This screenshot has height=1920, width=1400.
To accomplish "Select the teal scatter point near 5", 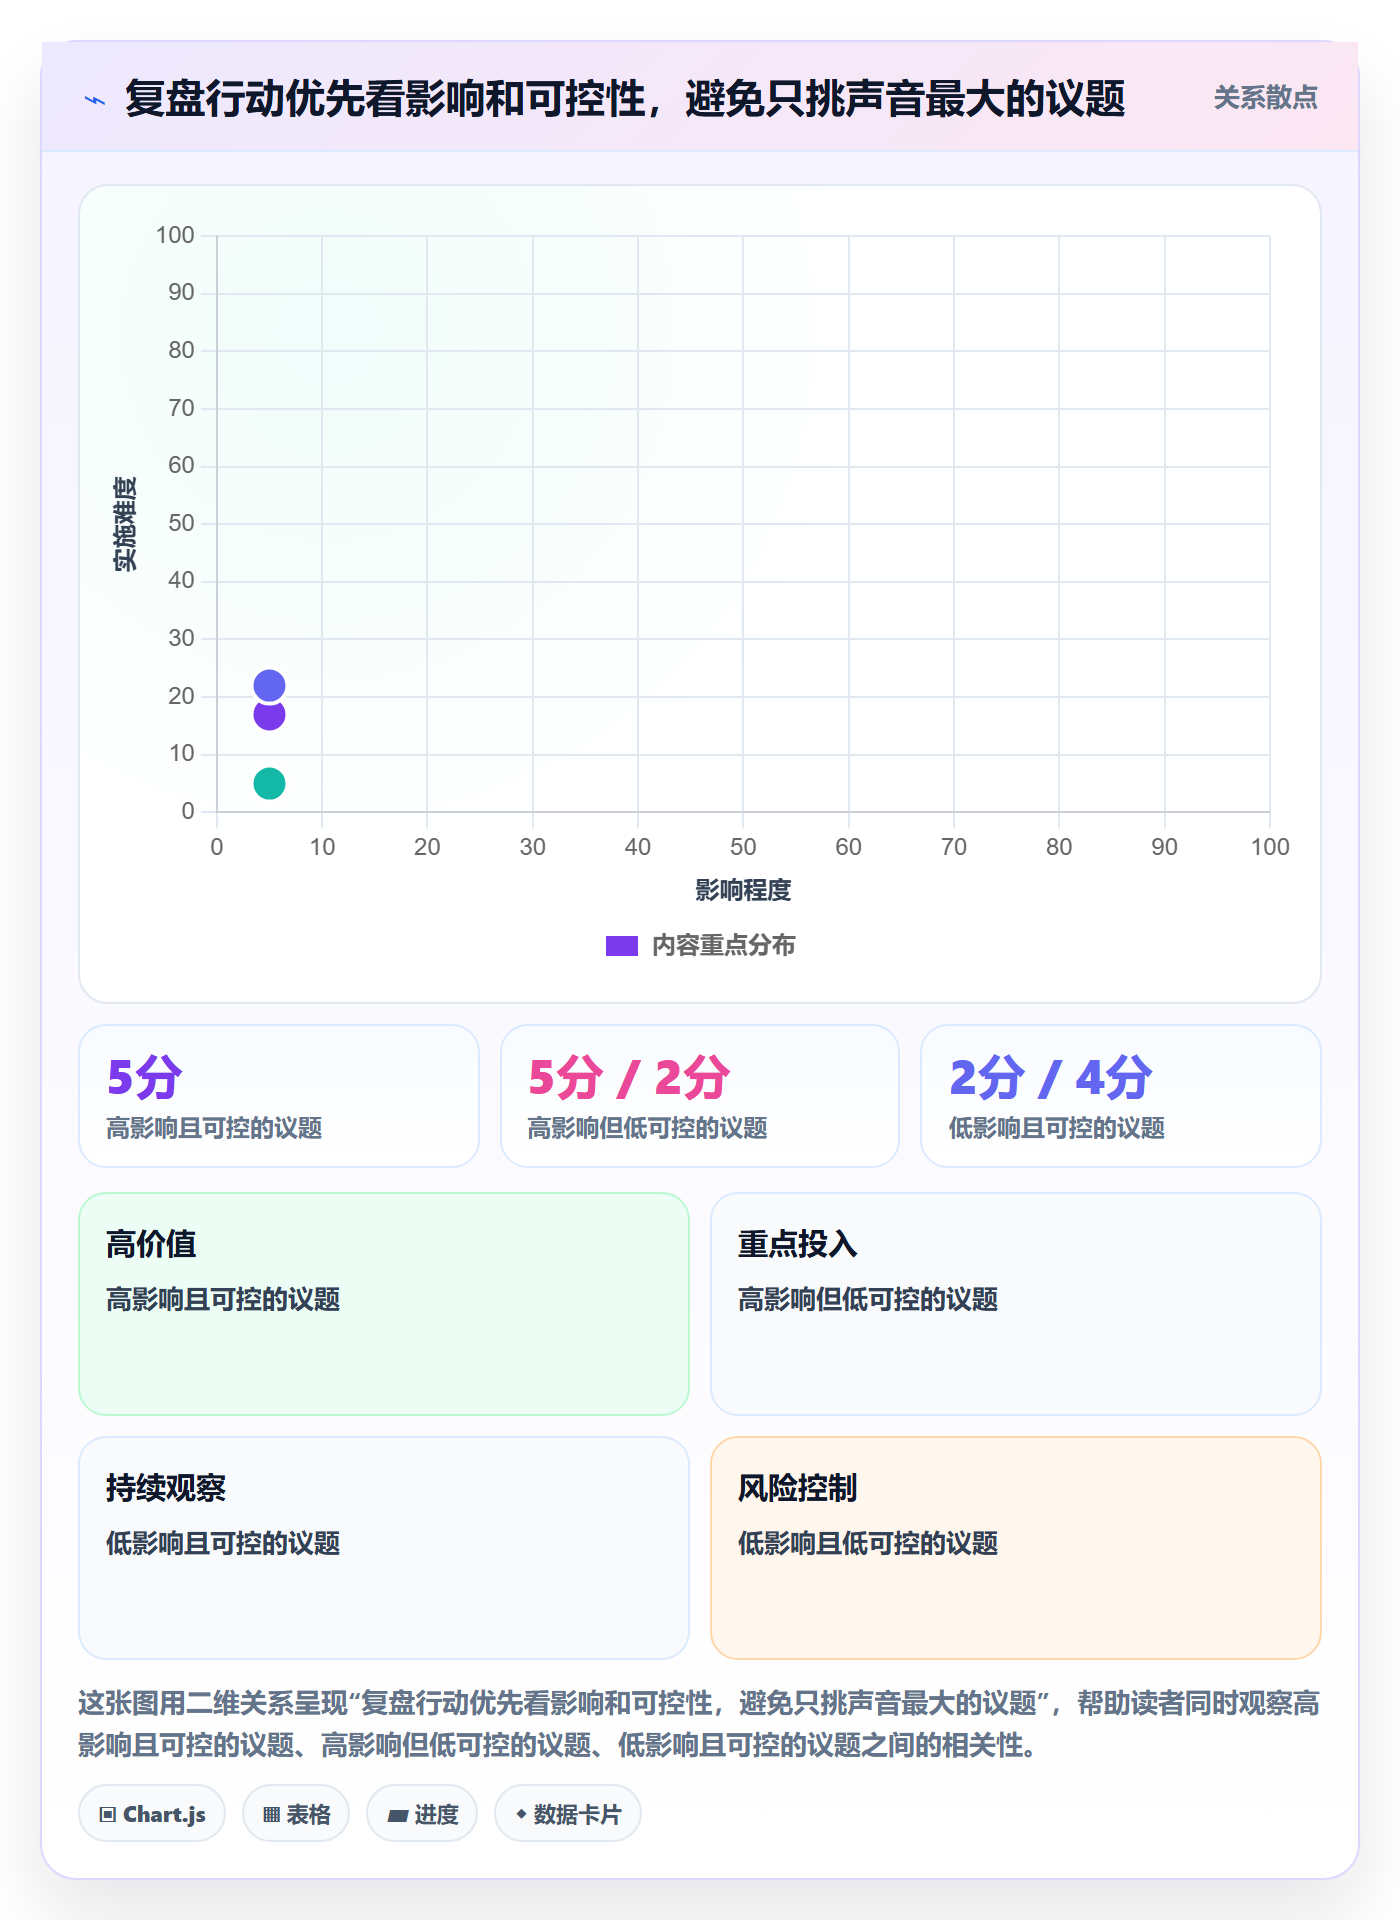I will [x=269, y=783].
